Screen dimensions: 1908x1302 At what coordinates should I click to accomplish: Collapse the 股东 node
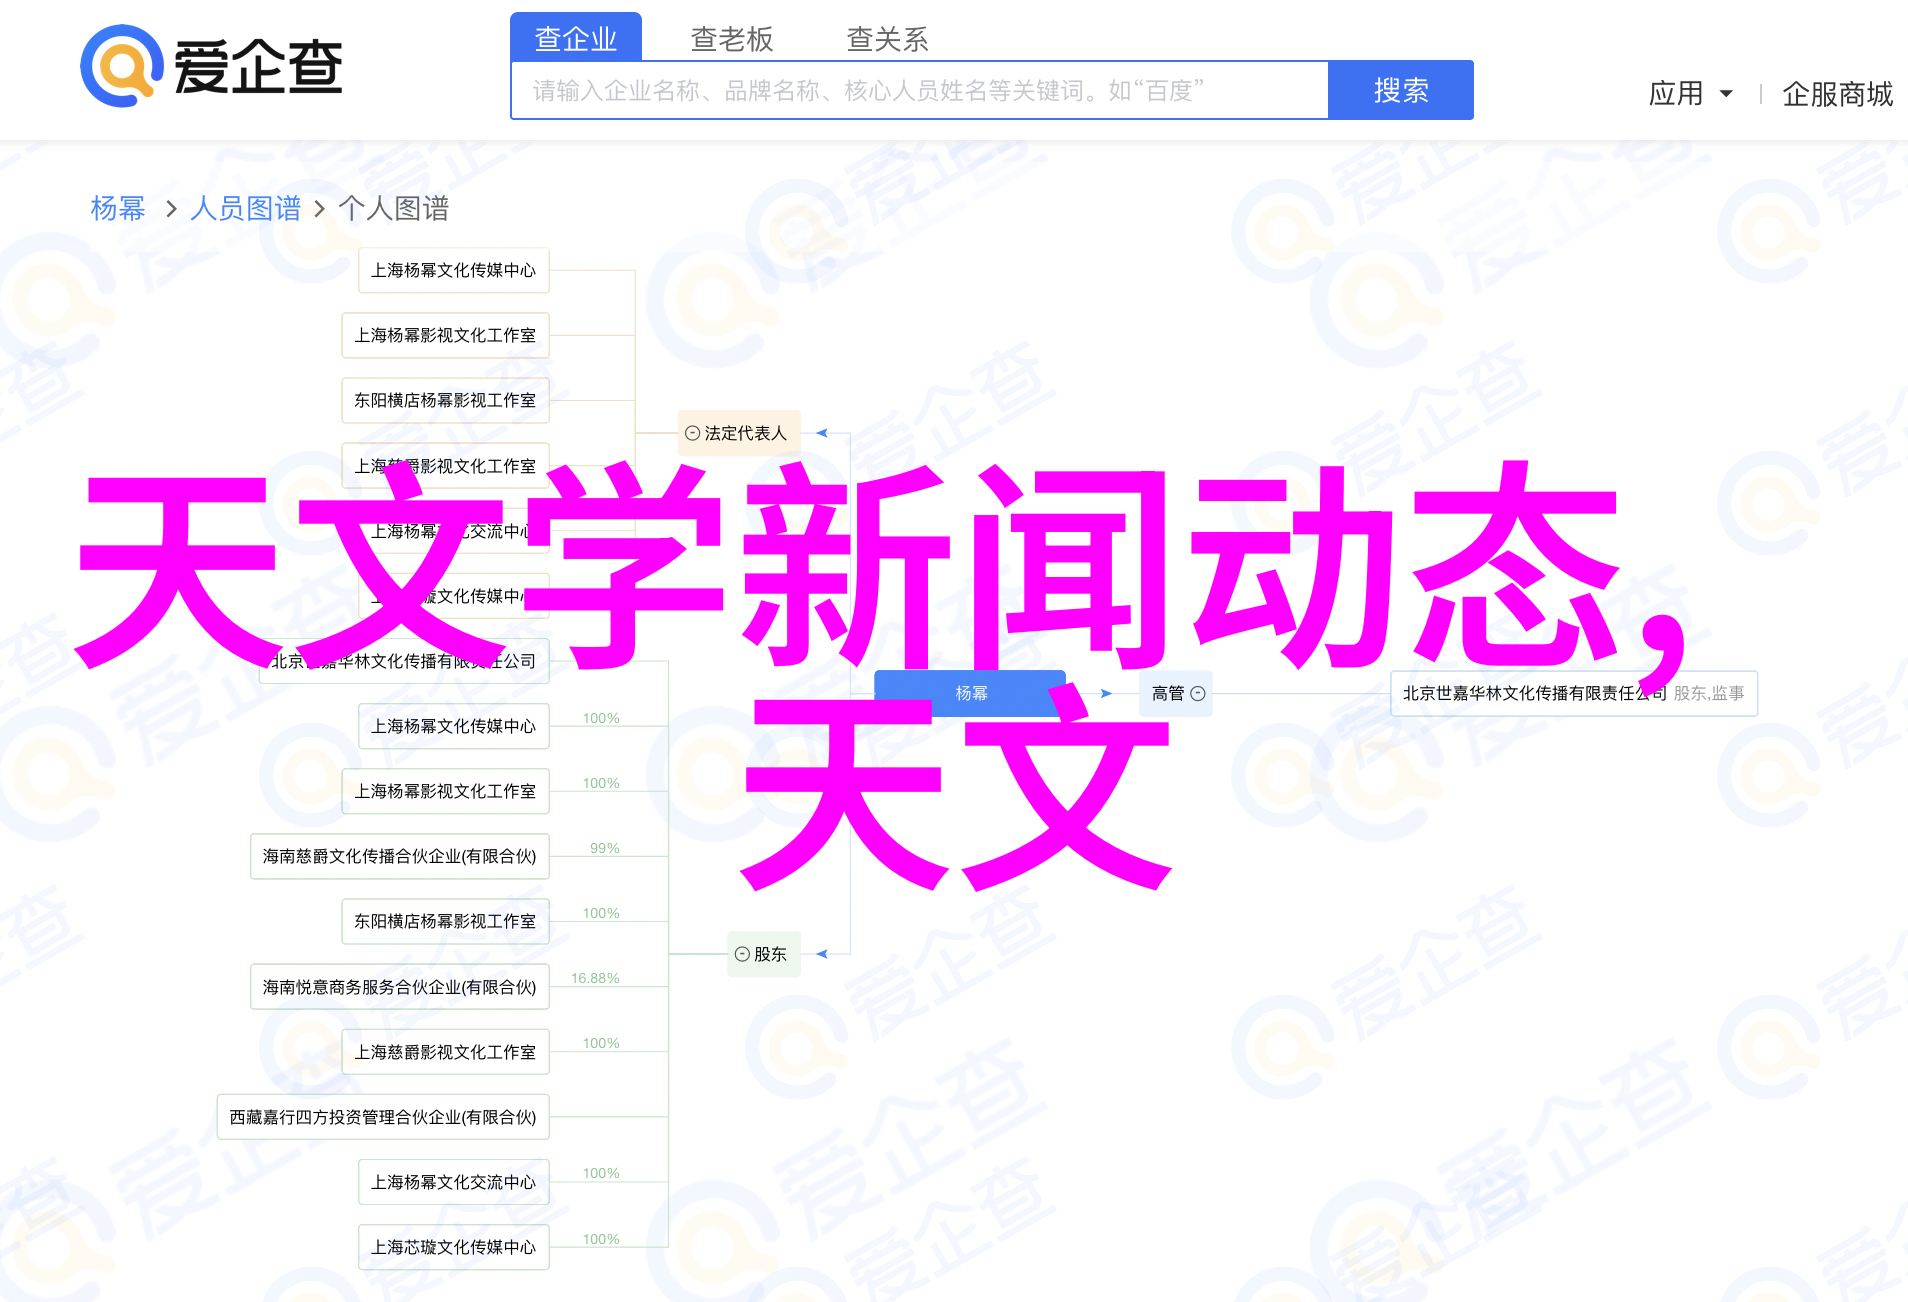point(742,954)
